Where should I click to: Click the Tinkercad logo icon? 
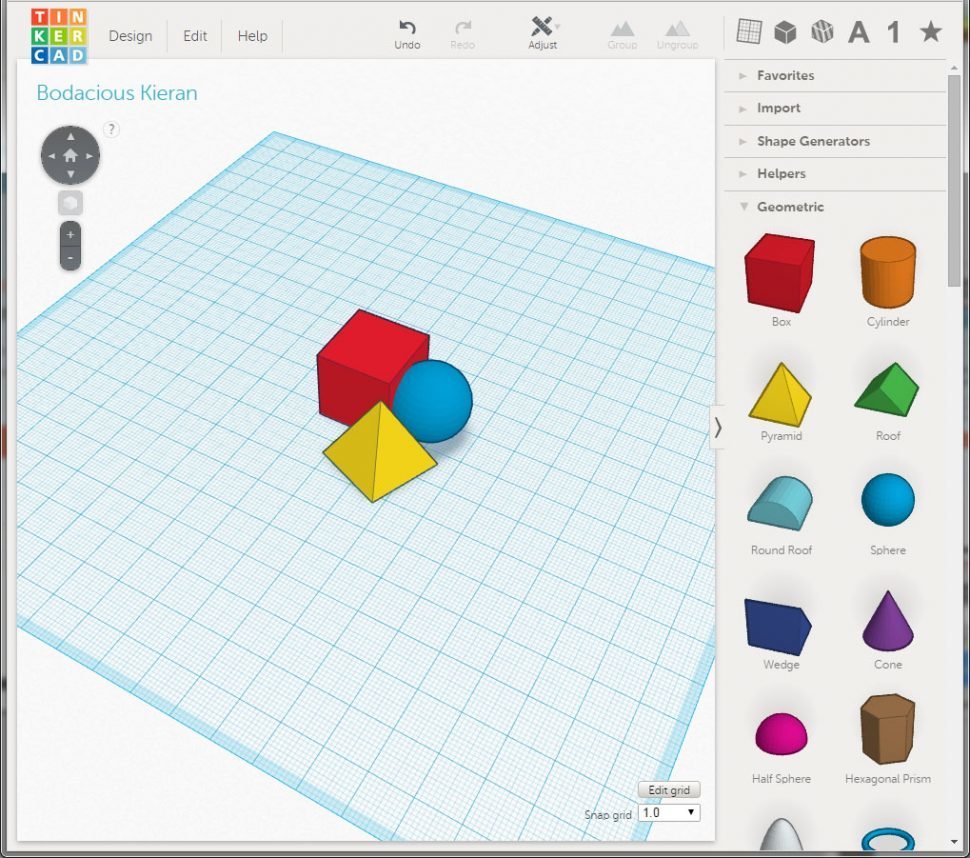58,35
